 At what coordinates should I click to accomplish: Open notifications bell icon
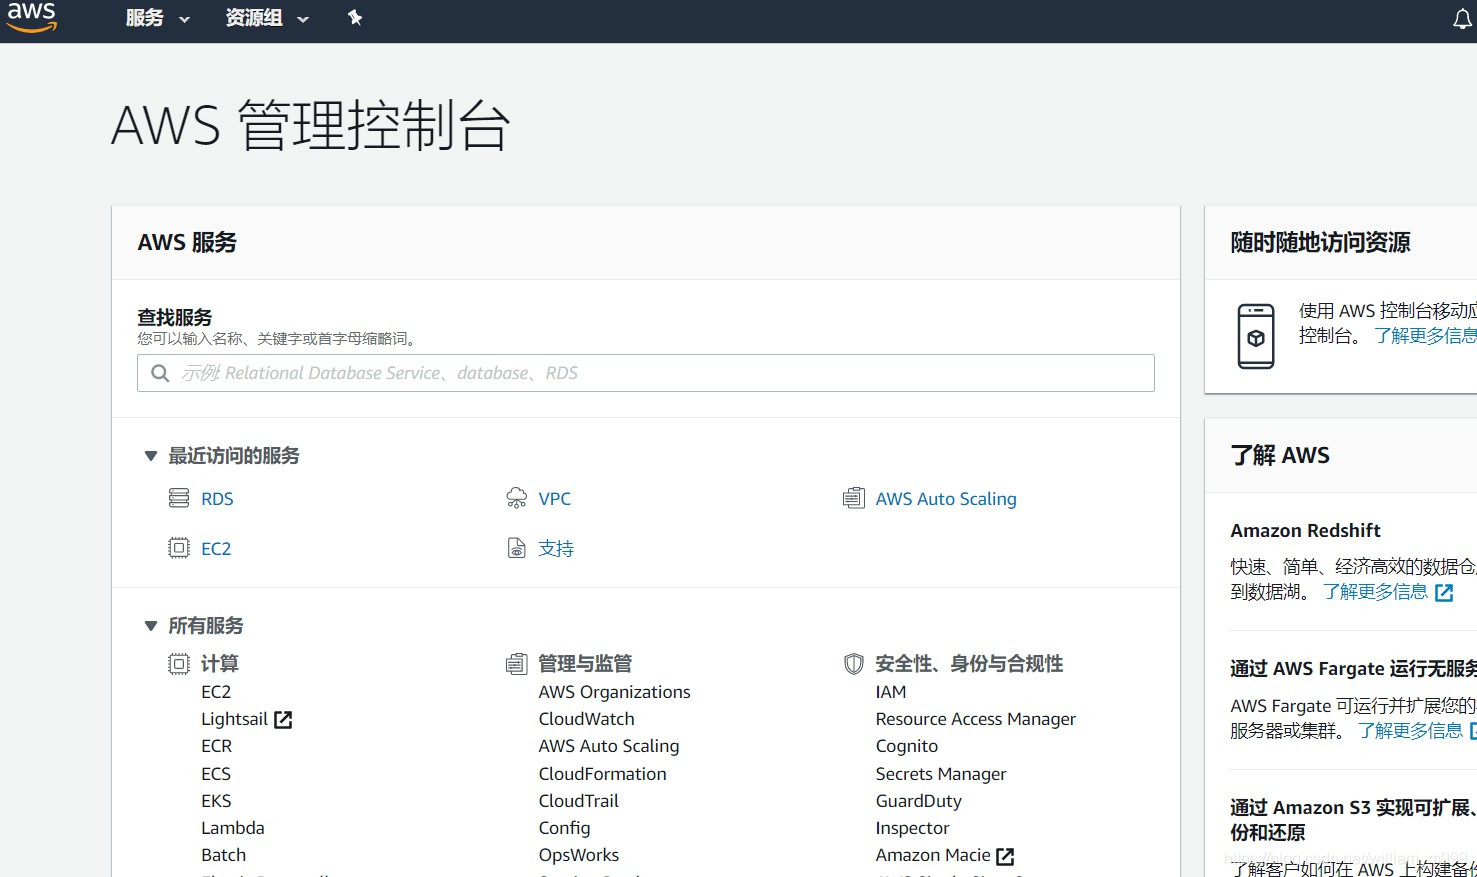click(1462, 20)
